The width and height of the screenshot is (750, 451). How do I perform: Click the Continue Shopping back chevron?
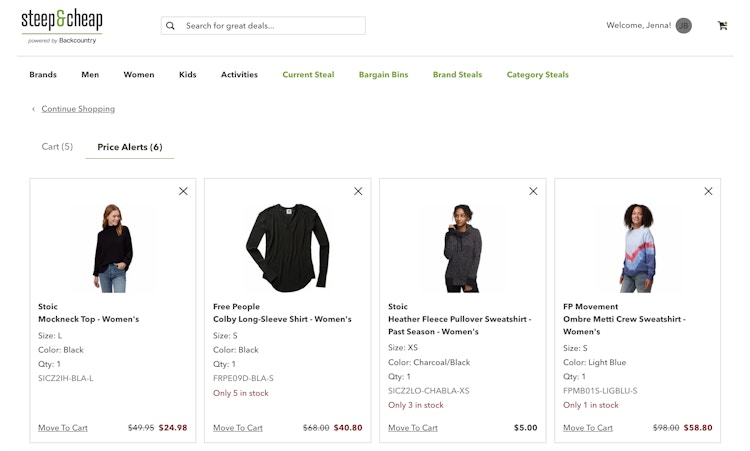[33, 110]
